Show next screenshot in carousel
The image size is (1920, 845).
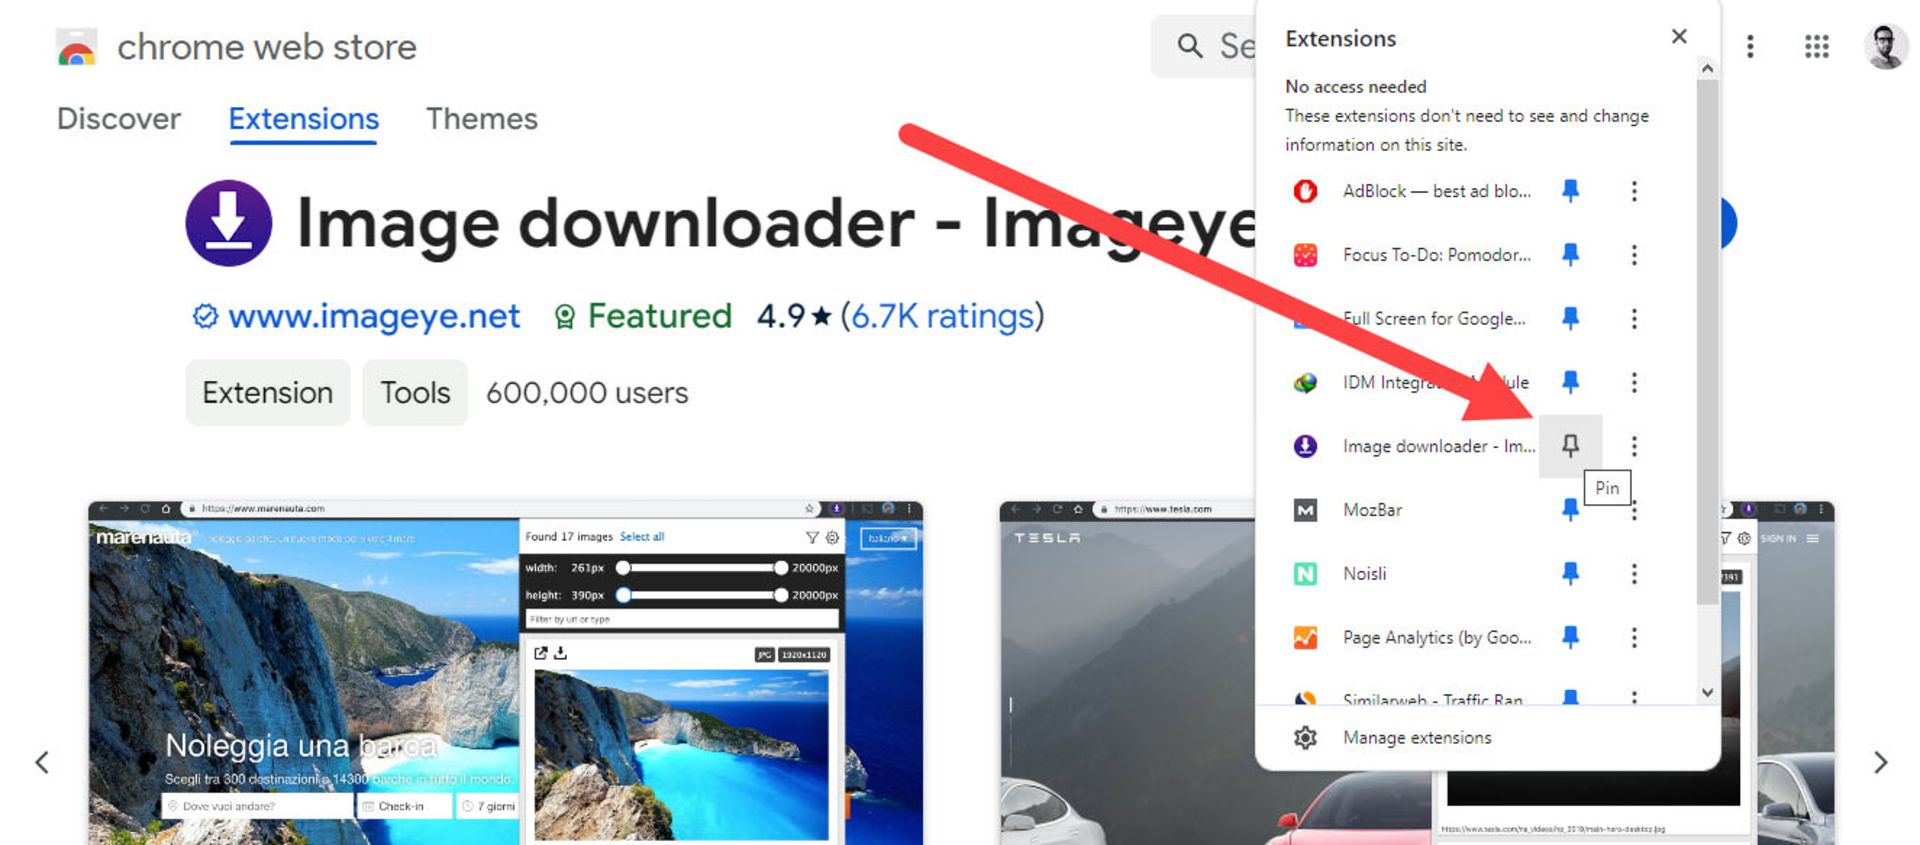(1880, 763)
